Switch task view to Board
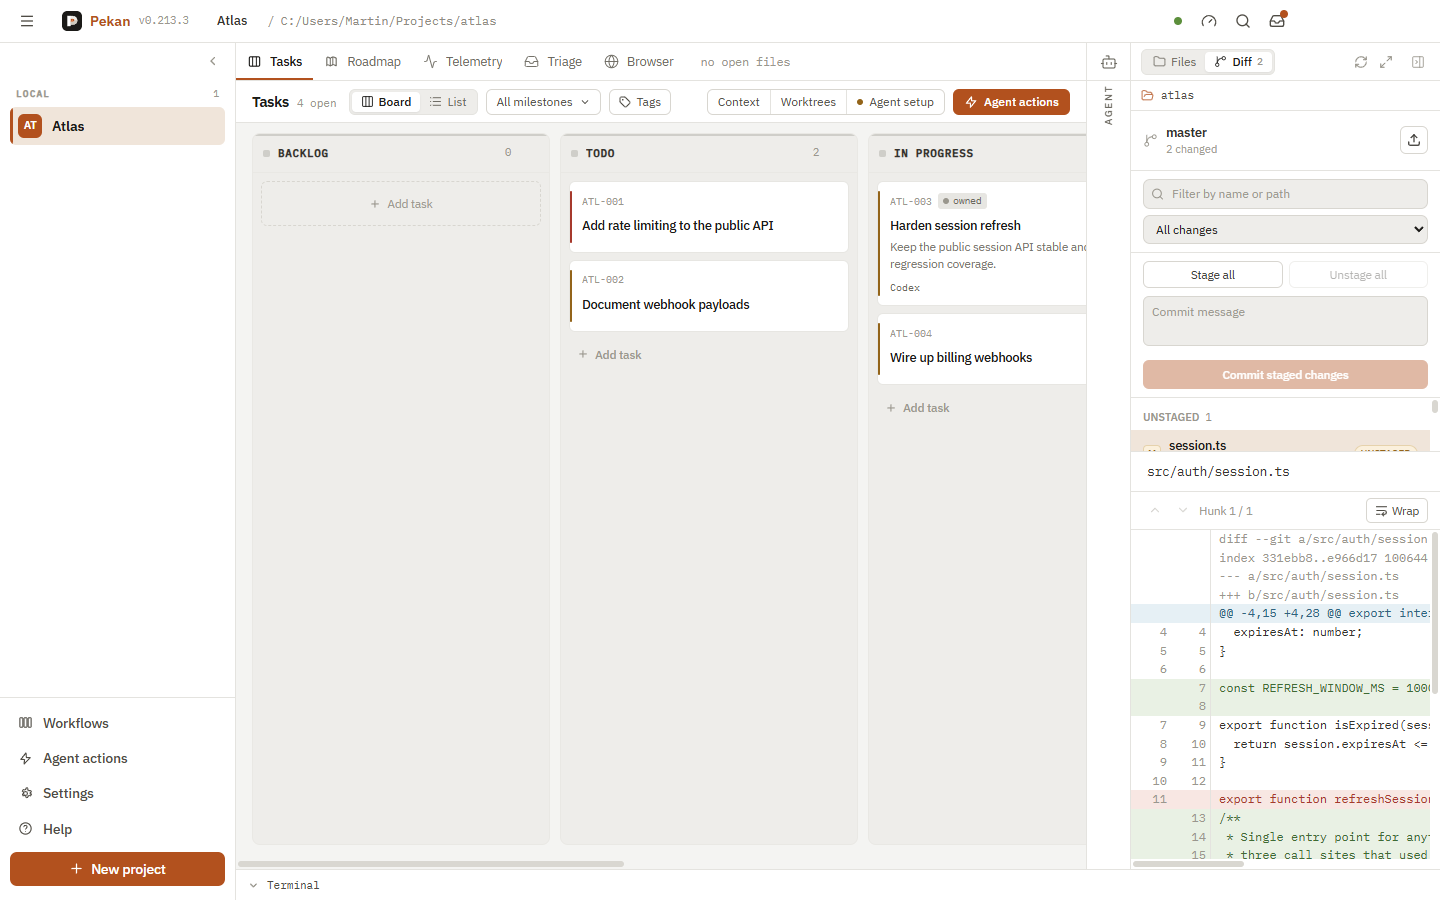The height and width of the screenshot is (900, 1440). tap(386, 102)
